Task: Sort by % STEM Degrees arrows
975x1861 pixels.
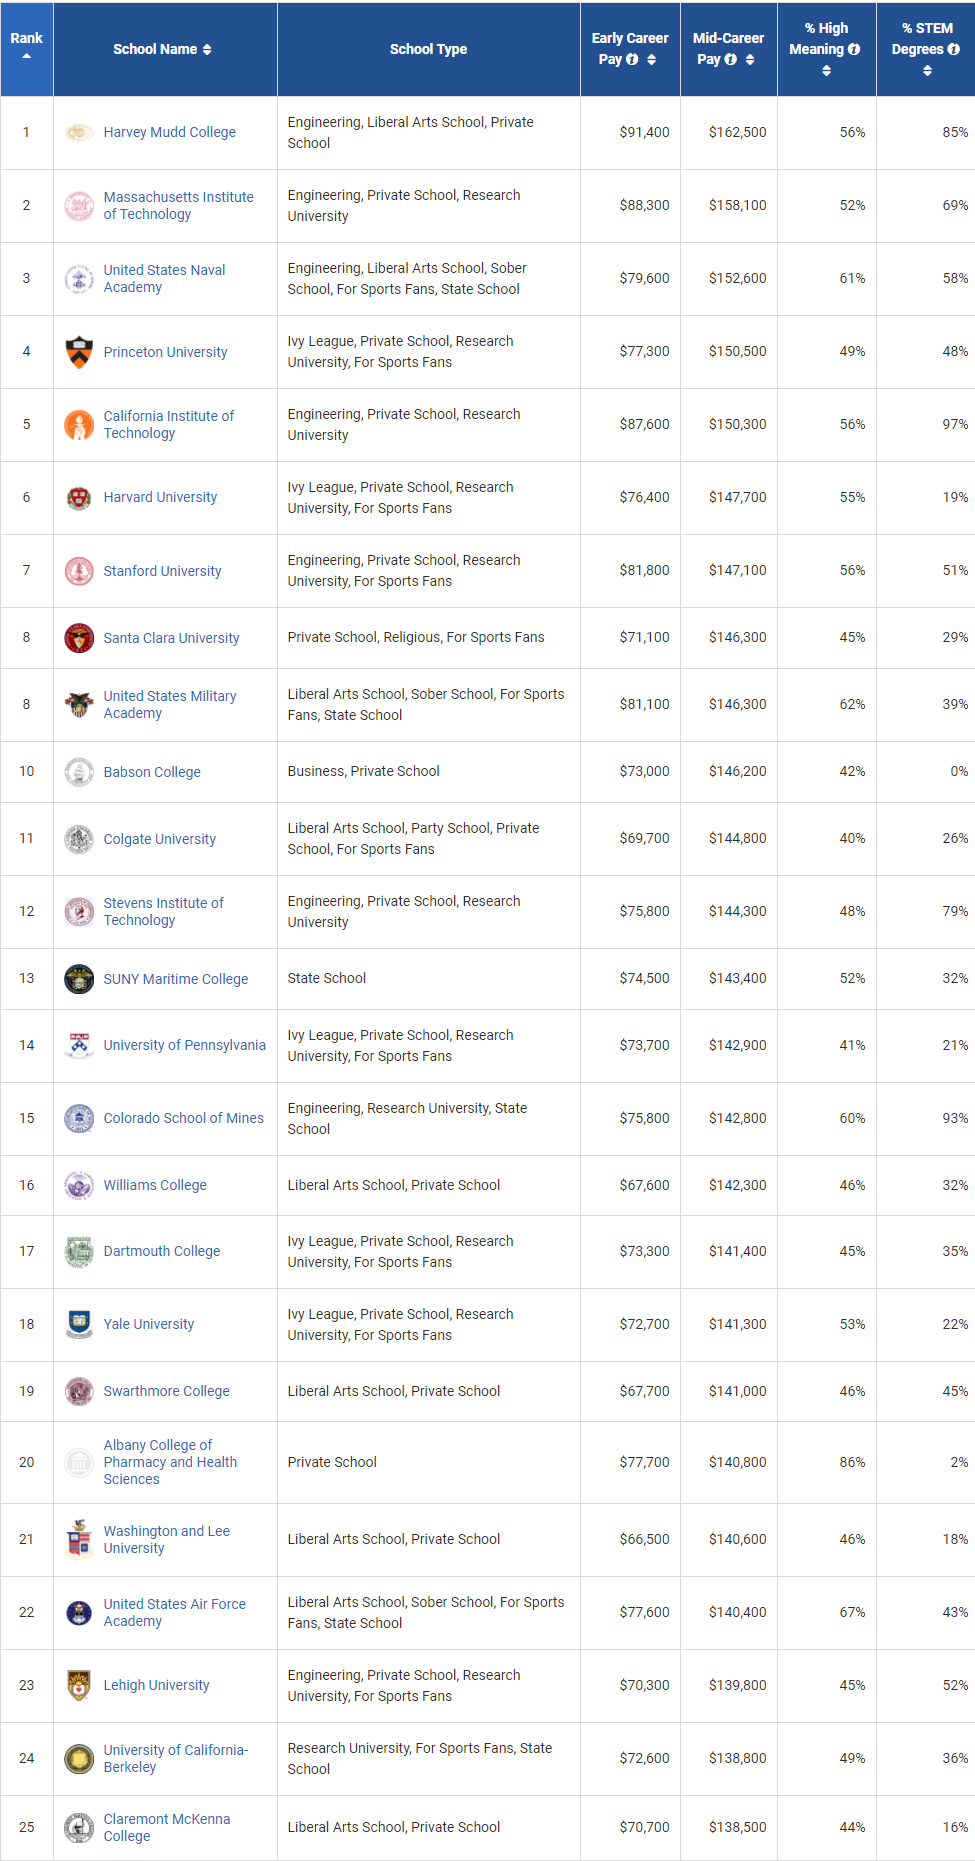Action: pos(927,71)
